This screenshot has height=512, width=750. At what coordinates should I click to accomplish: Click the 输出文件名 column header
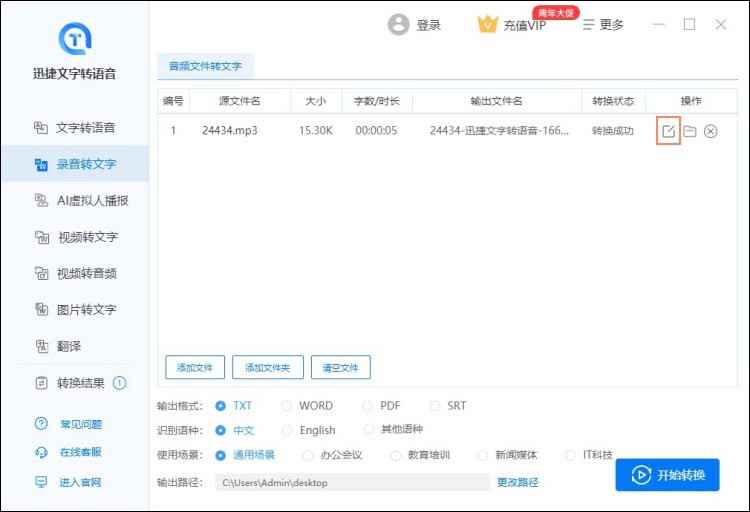pyautogui.click(x=496, y=101)
